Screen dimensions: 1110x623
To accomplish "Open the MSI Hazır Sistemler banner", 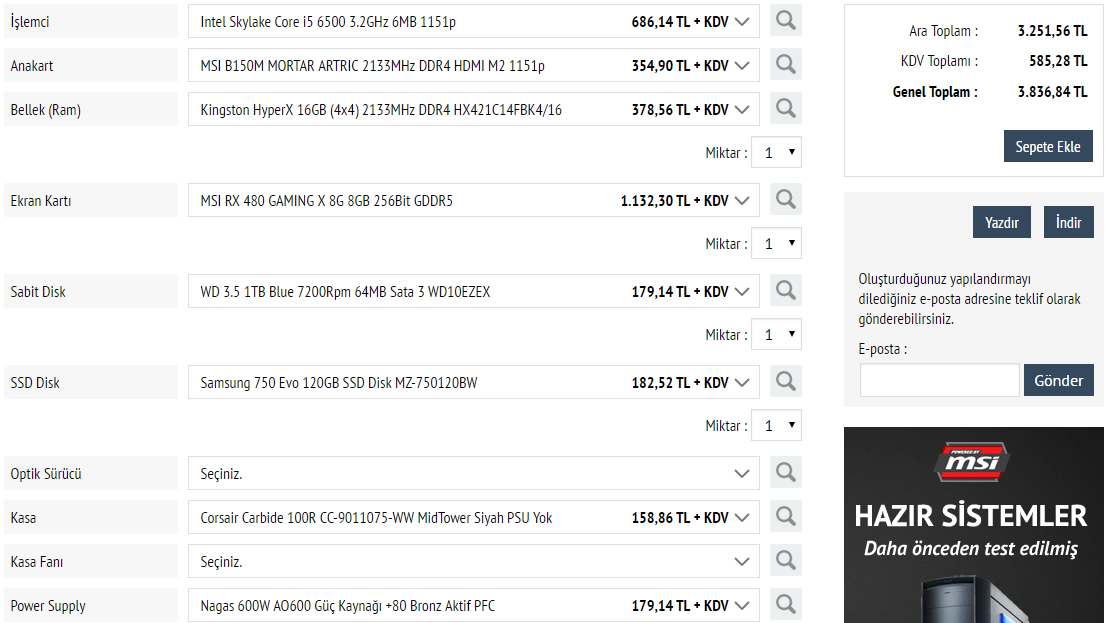I will (x=973, y=525).
